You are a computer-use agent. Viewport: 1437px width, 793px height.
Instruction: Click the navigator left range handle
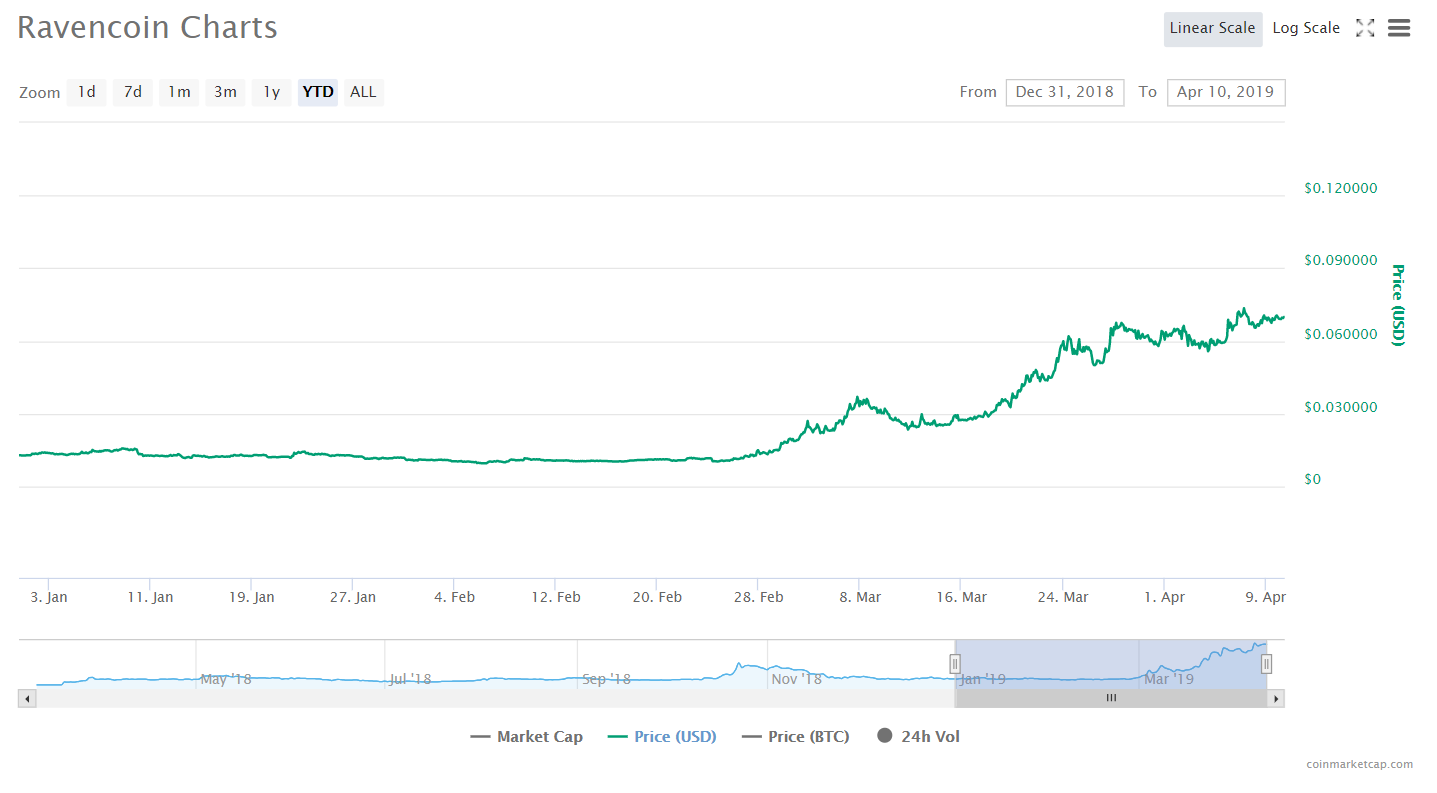tap(955, 664)
